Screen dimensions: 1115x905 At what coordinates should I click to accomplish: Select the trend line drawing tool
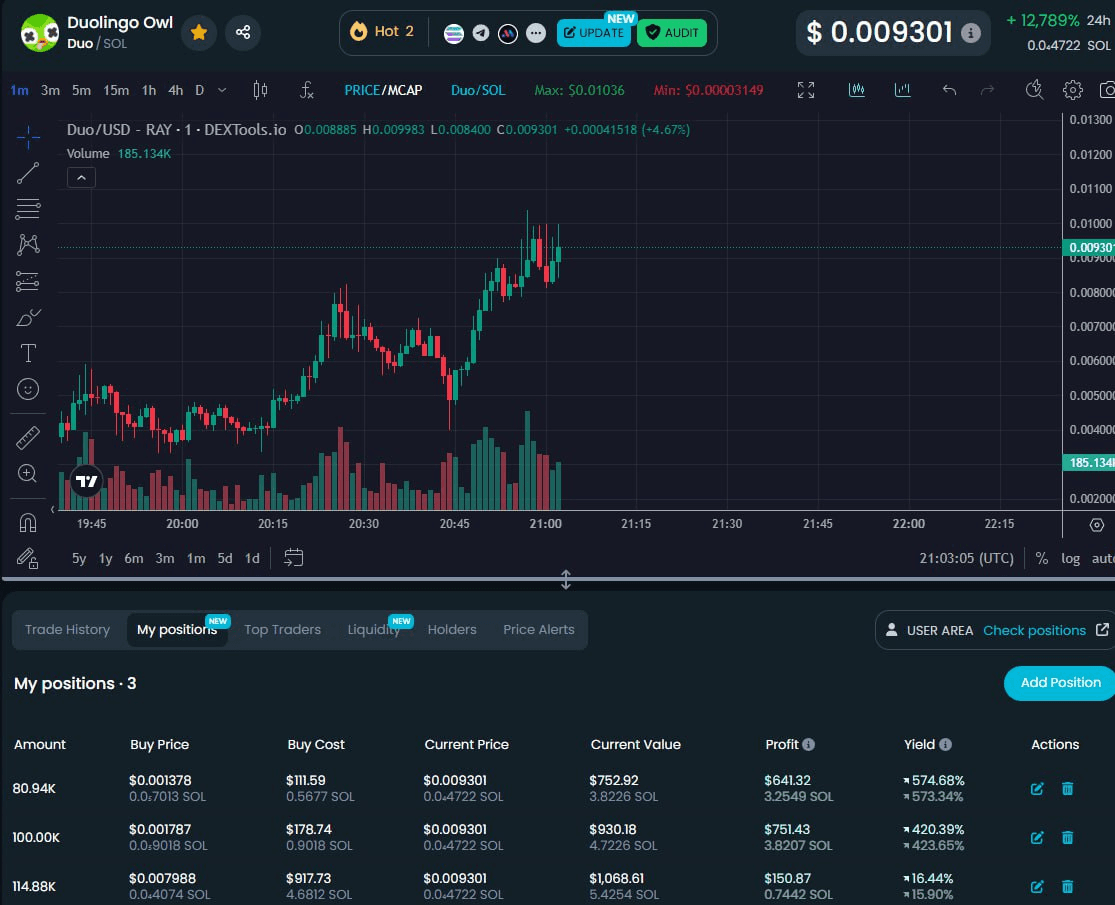(28, 173)
